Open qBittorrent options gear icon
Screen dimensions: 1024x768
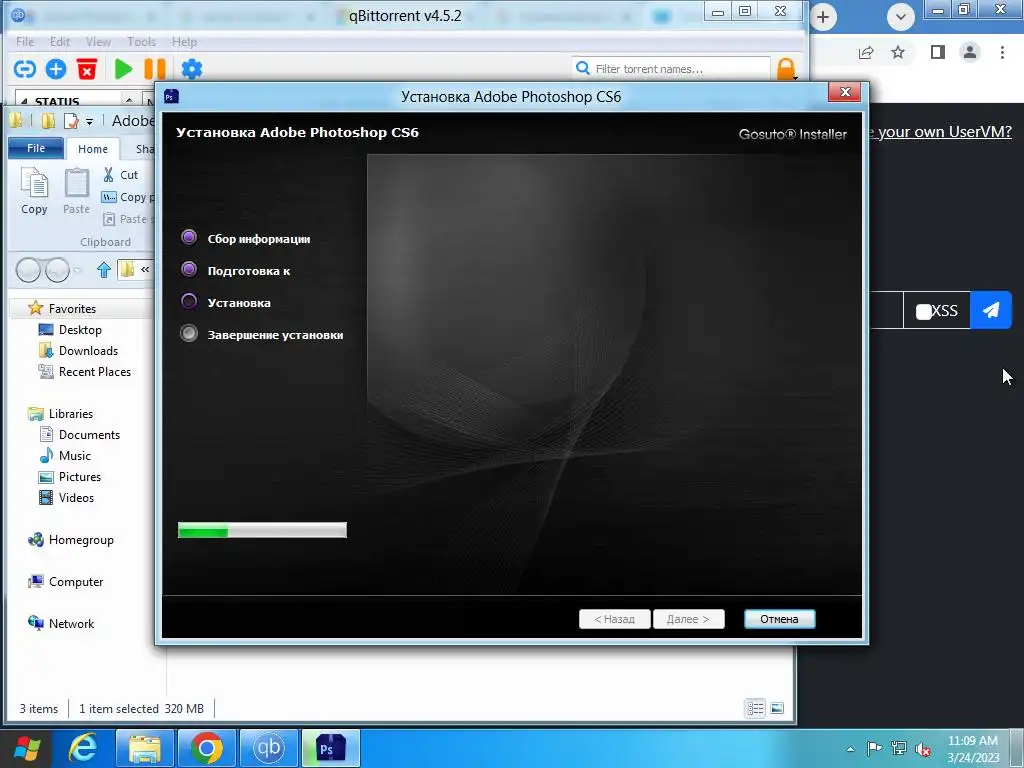(x=191, y=69)
